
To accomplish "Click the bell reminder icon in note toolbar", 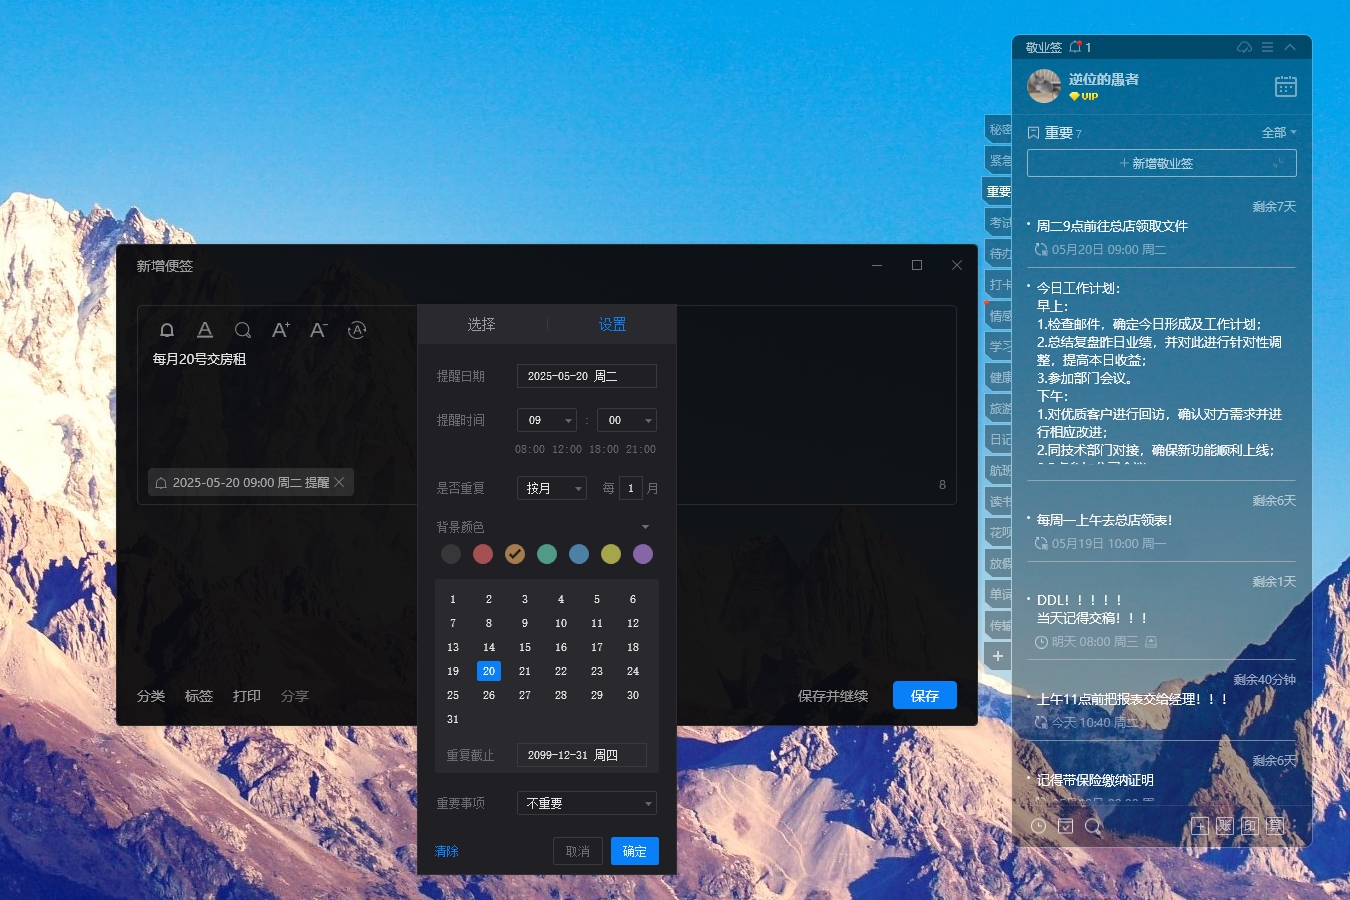I will (x=167, y=330).
